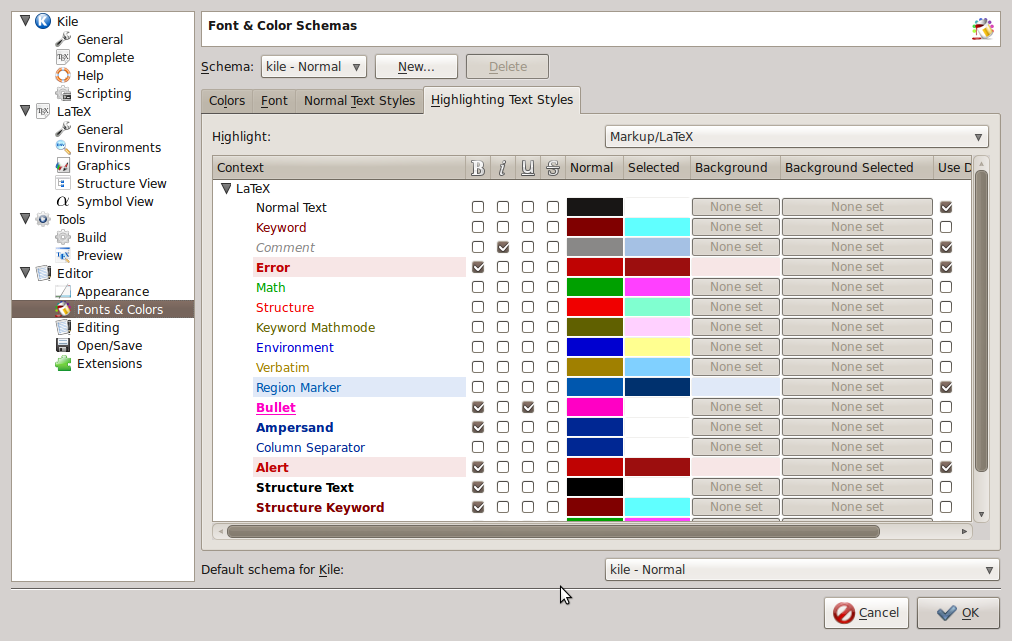Click the Italic column header icon

[x=503, y=168]
